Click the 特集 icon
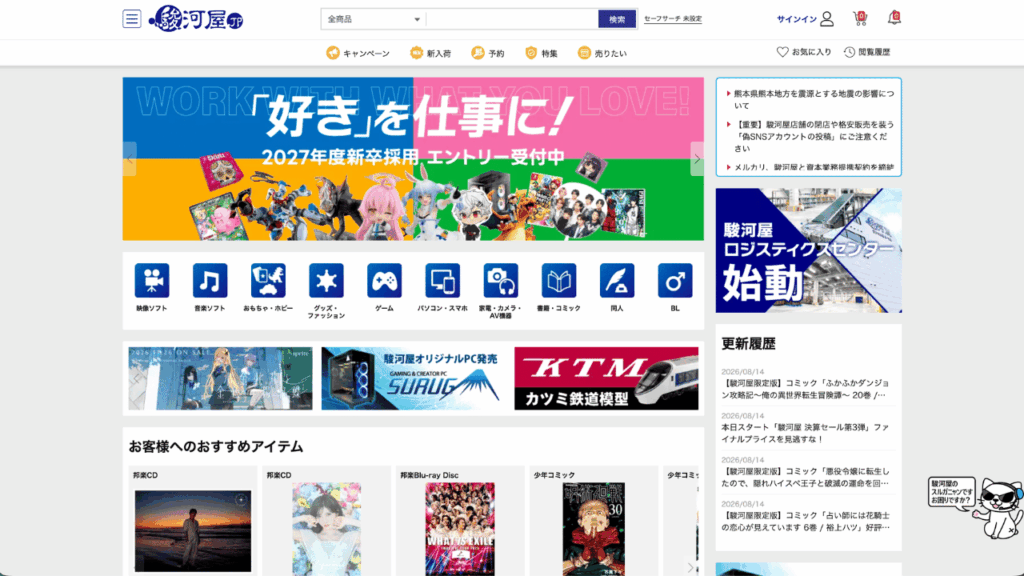Image resolution: width=1024 pixels, height=576 pixels. pos(531,53)
